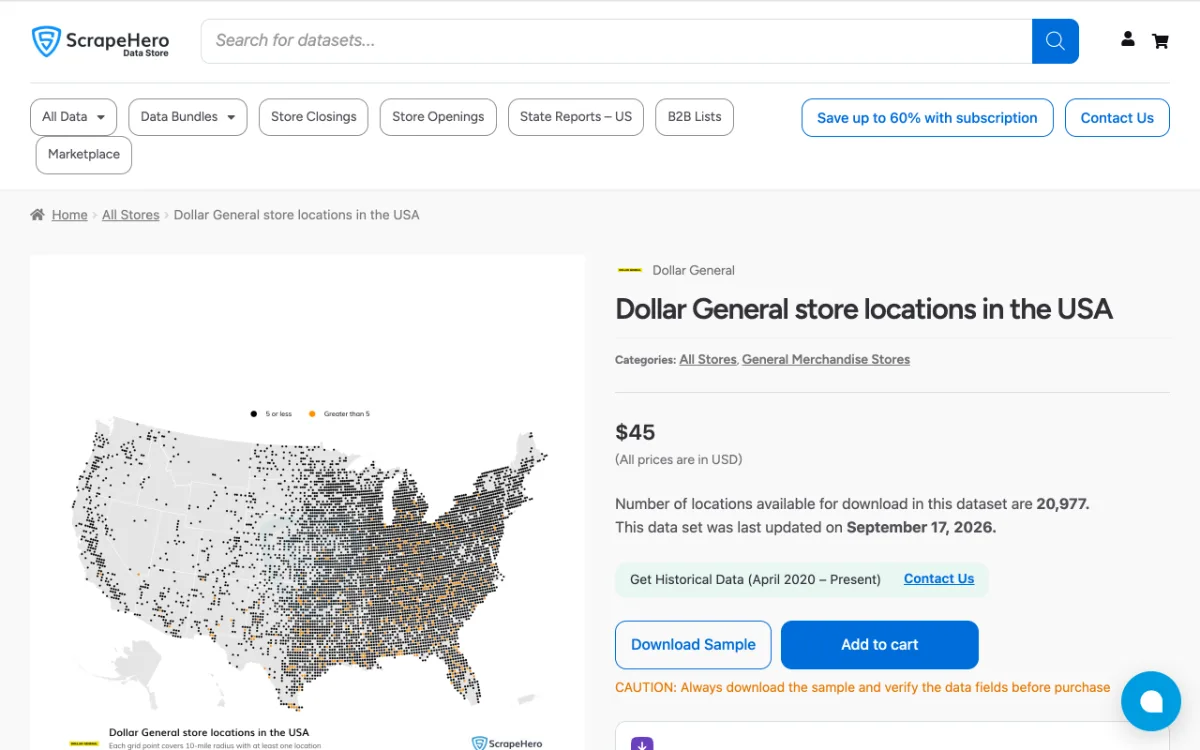Screen dimensions: 1200x750
Task: Open State Reports – US menu item
Action: [576, 117]
